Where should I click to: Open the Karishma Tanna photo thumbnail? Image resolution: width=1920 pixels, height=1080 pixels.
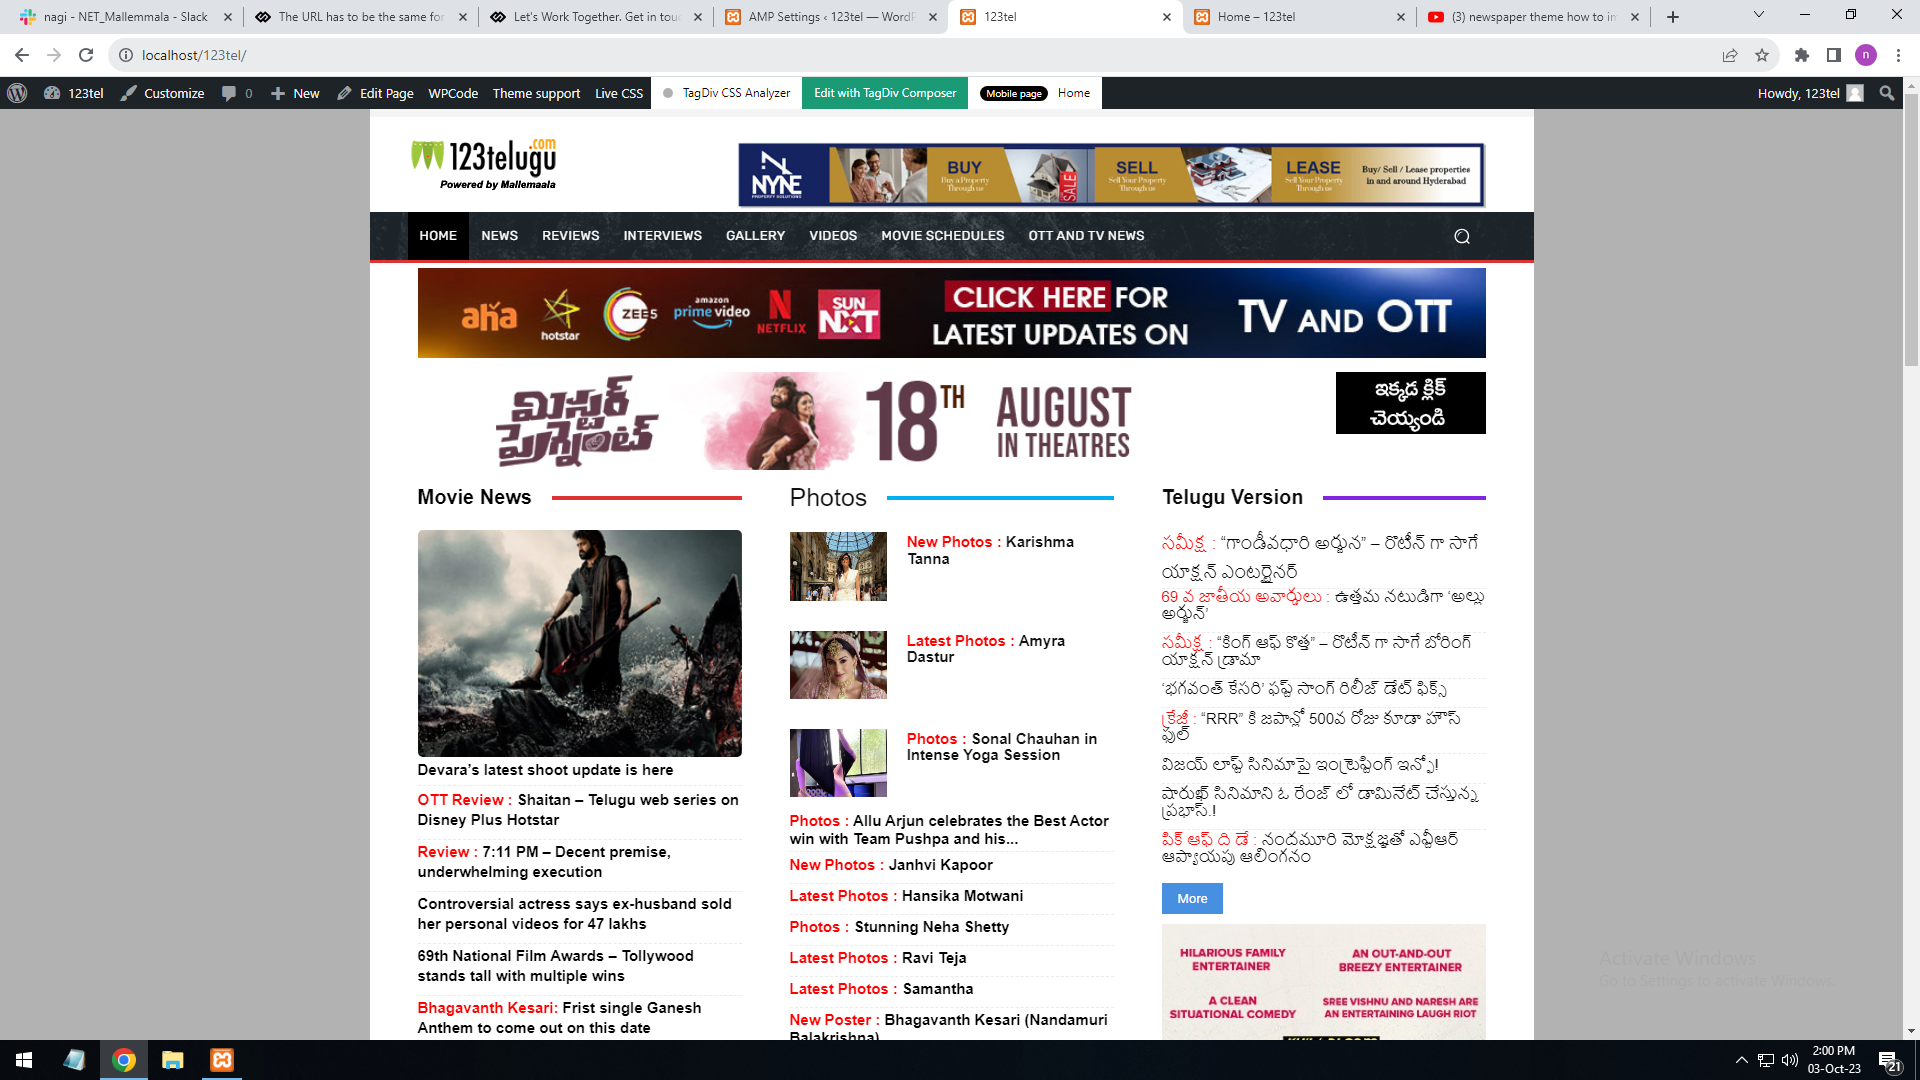tap(838, 566)
